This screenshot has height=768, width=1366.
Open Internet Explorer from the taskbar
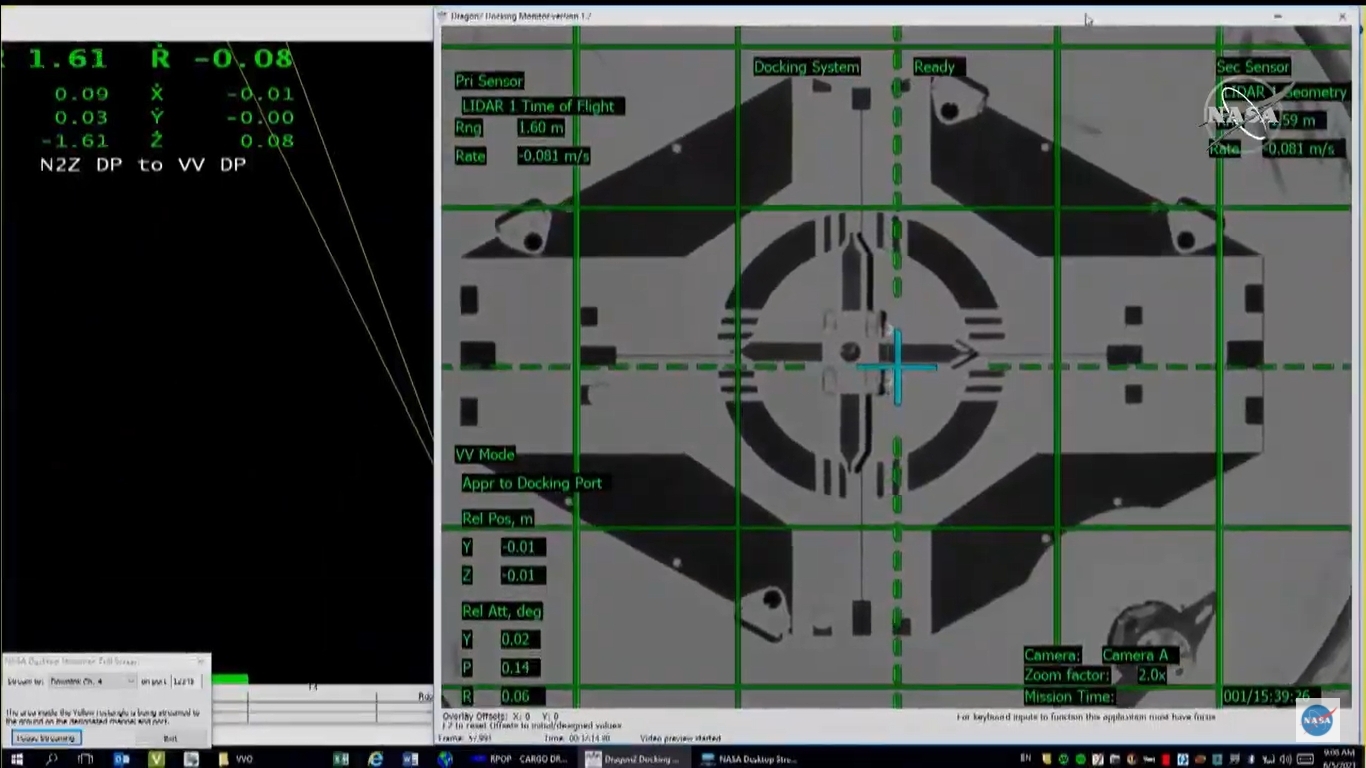click(x=376, y=759)
